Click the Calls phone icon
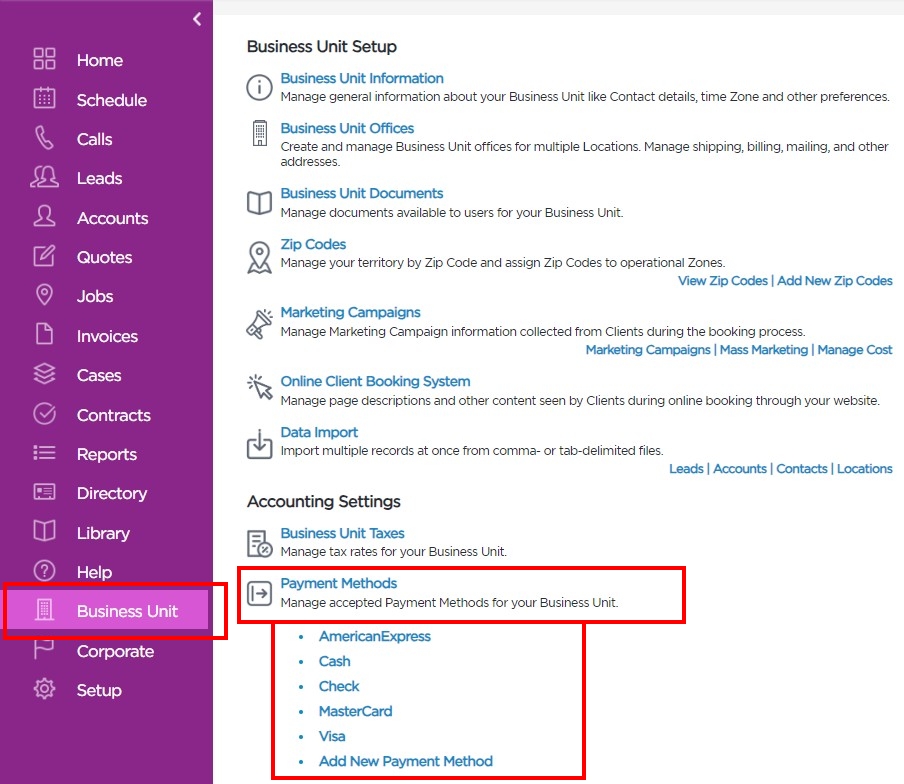The width and height of the screenshot is (904, 784). [x=44, y=138]
